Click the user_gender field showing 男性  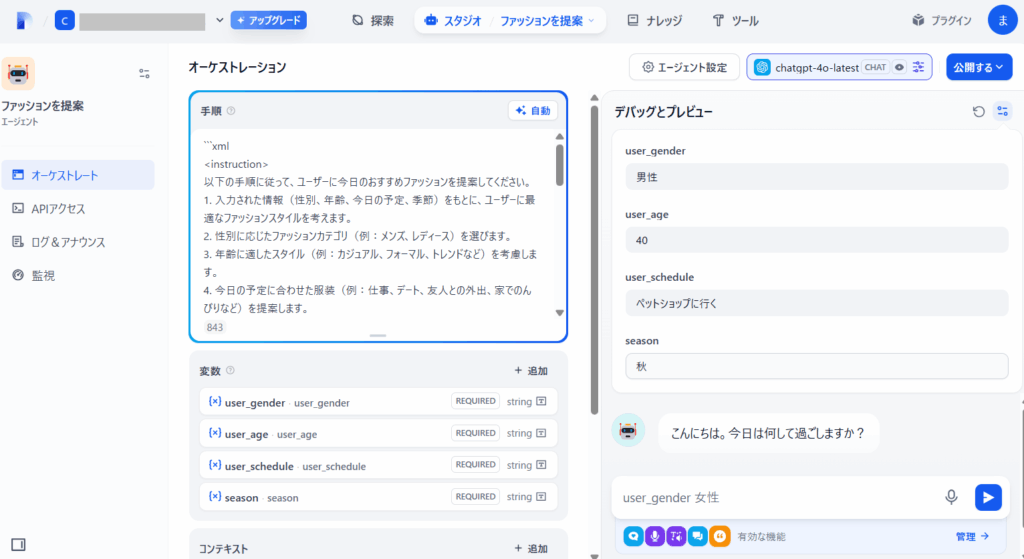(x=816, y=177)
